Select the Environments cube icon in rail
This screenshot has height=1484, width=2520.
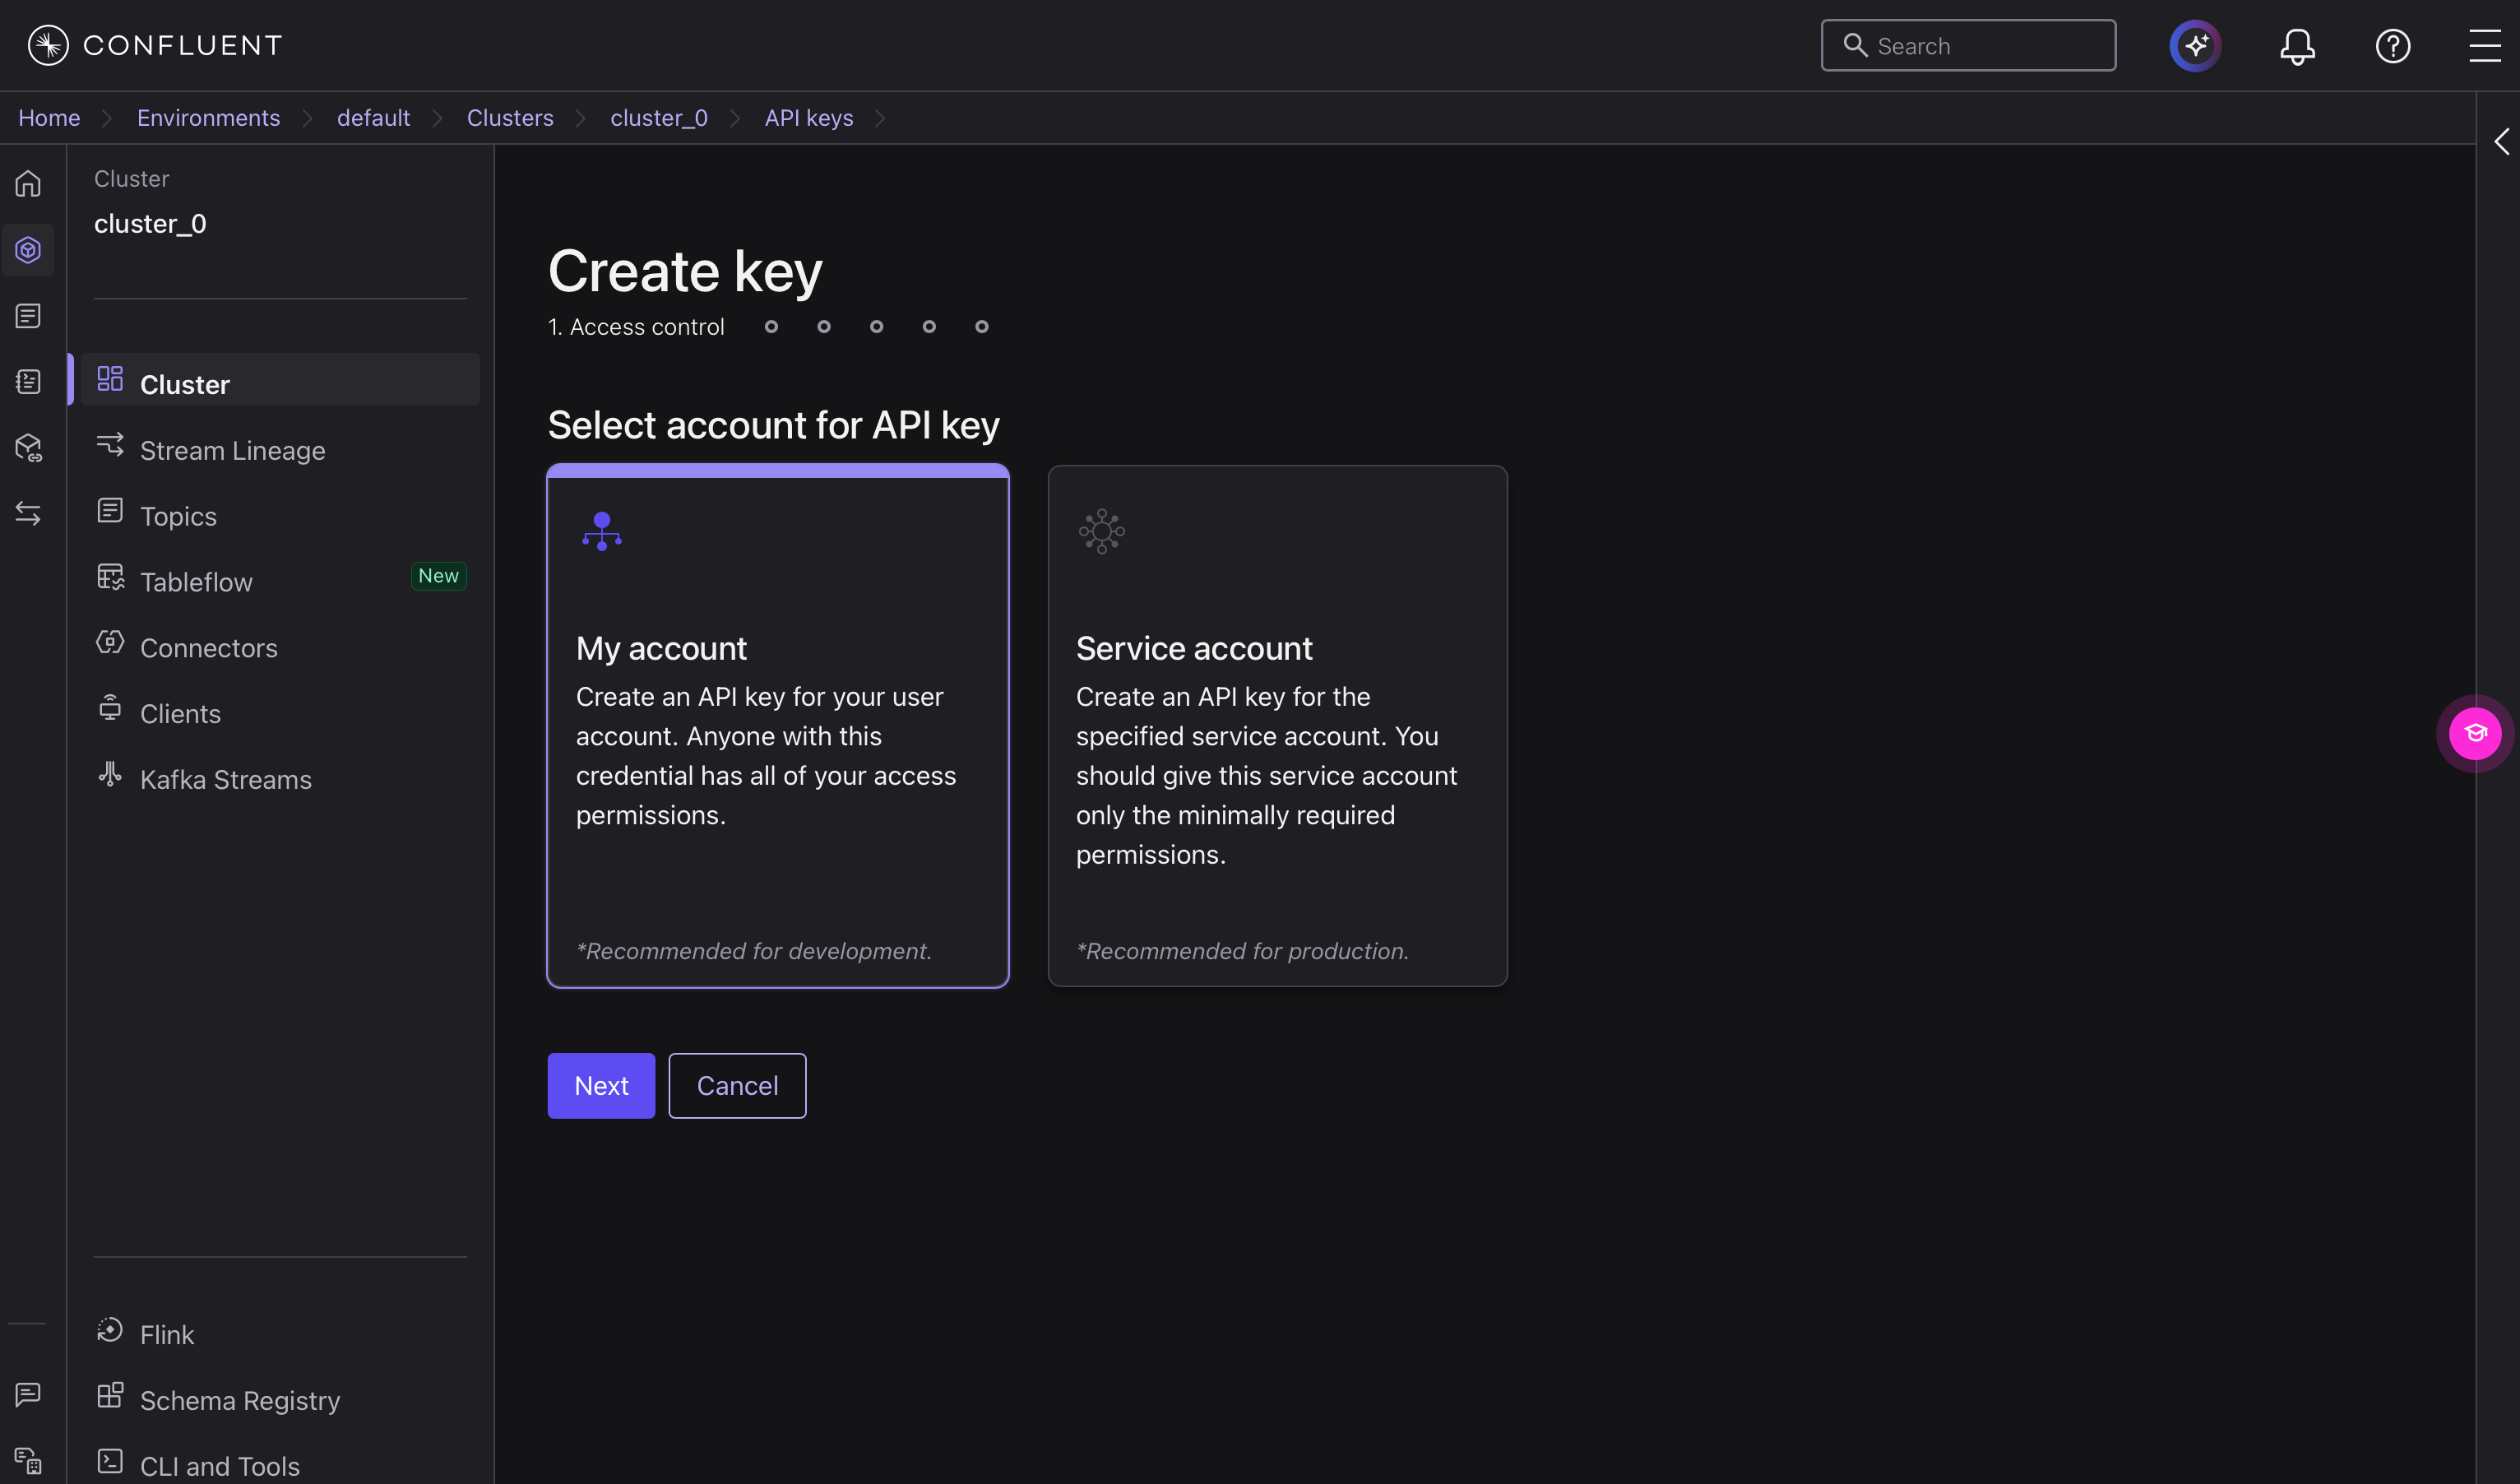pos(28,250)
